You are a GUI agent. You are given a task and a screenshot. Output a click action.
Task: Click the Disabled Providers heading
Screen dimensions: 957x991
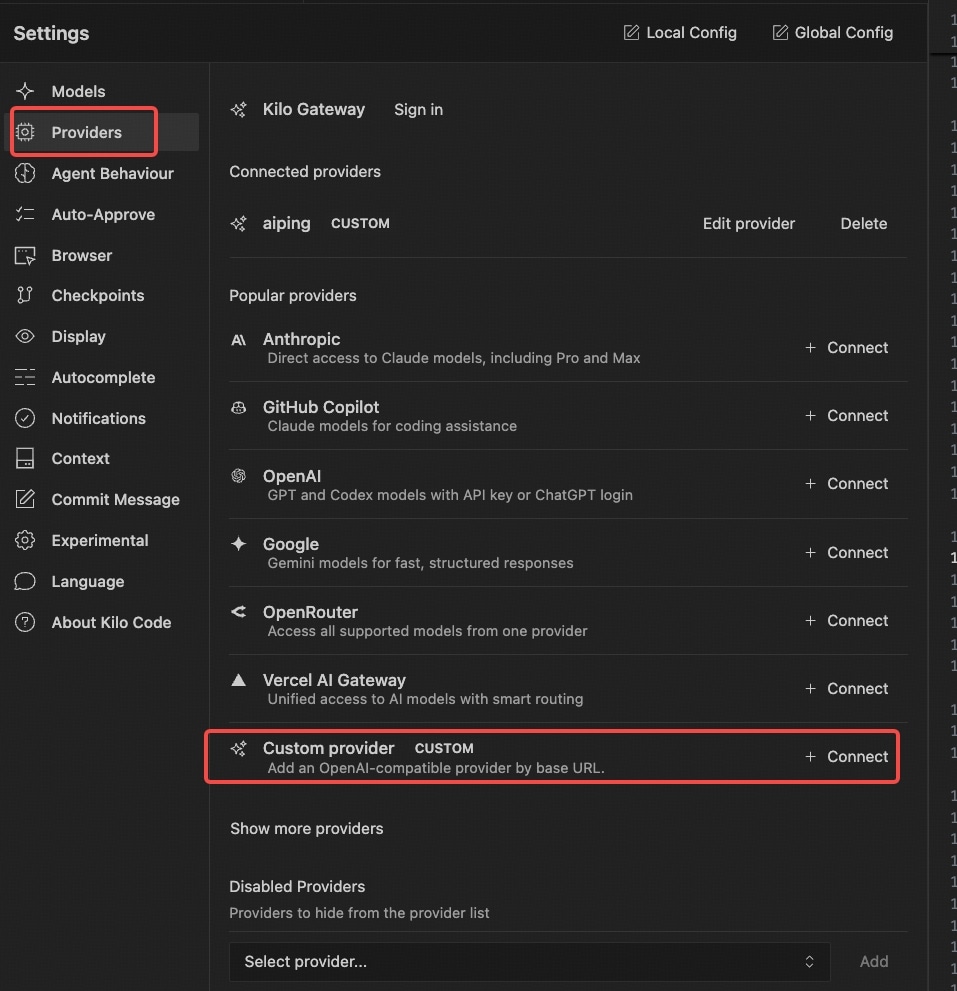coord(297,886)
